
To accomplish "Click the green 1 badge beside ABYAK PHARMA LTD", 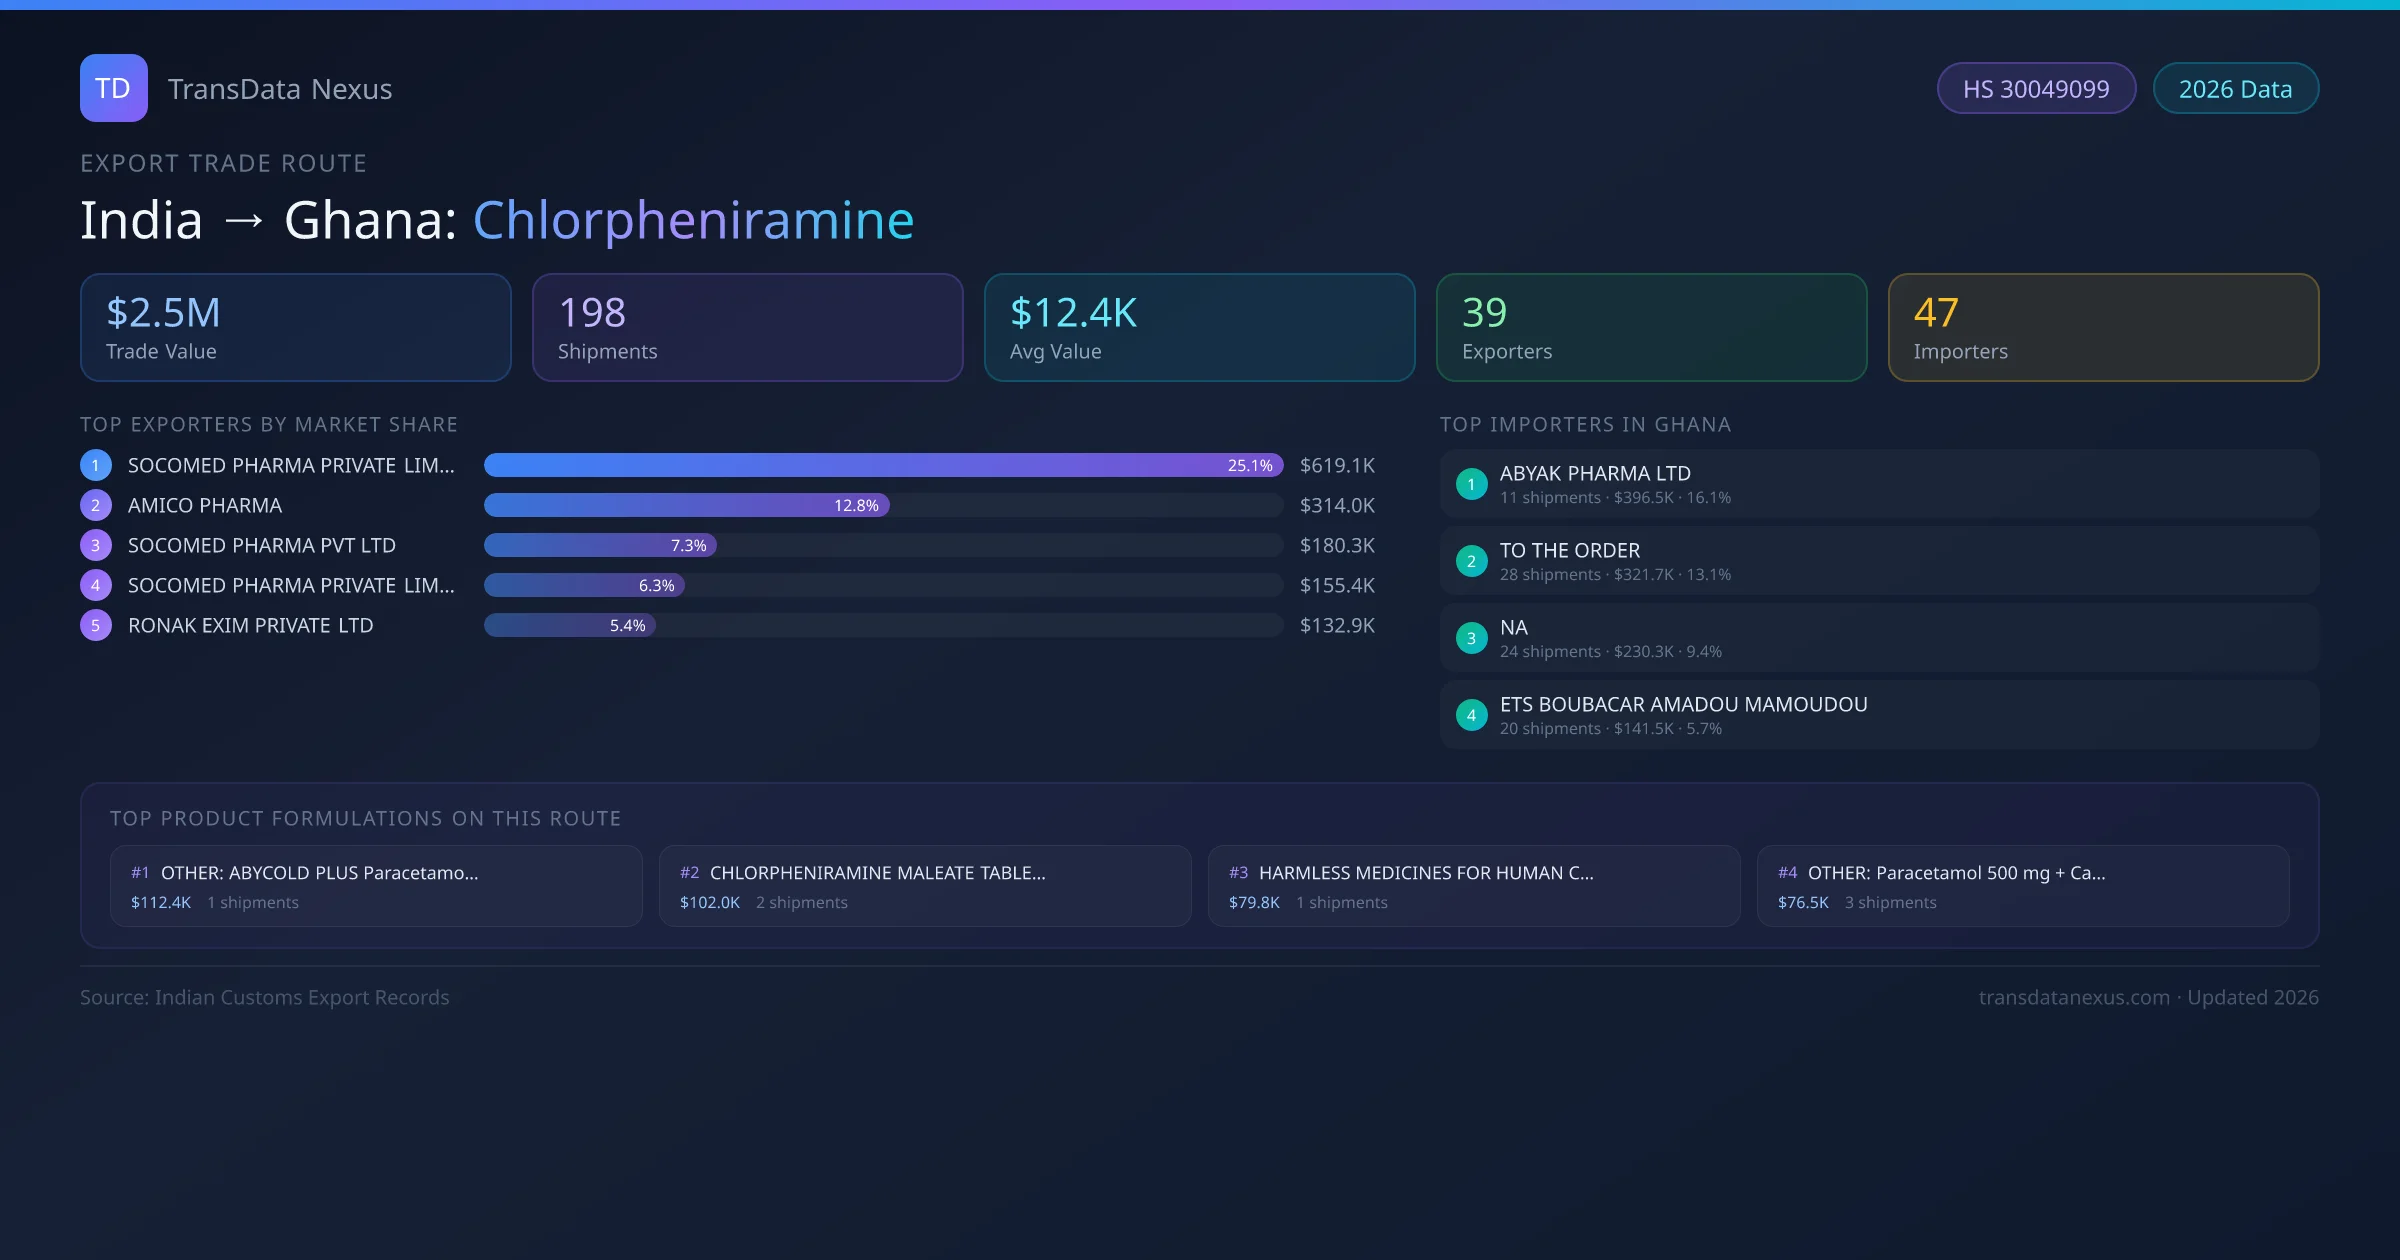I will point(1471,484).
